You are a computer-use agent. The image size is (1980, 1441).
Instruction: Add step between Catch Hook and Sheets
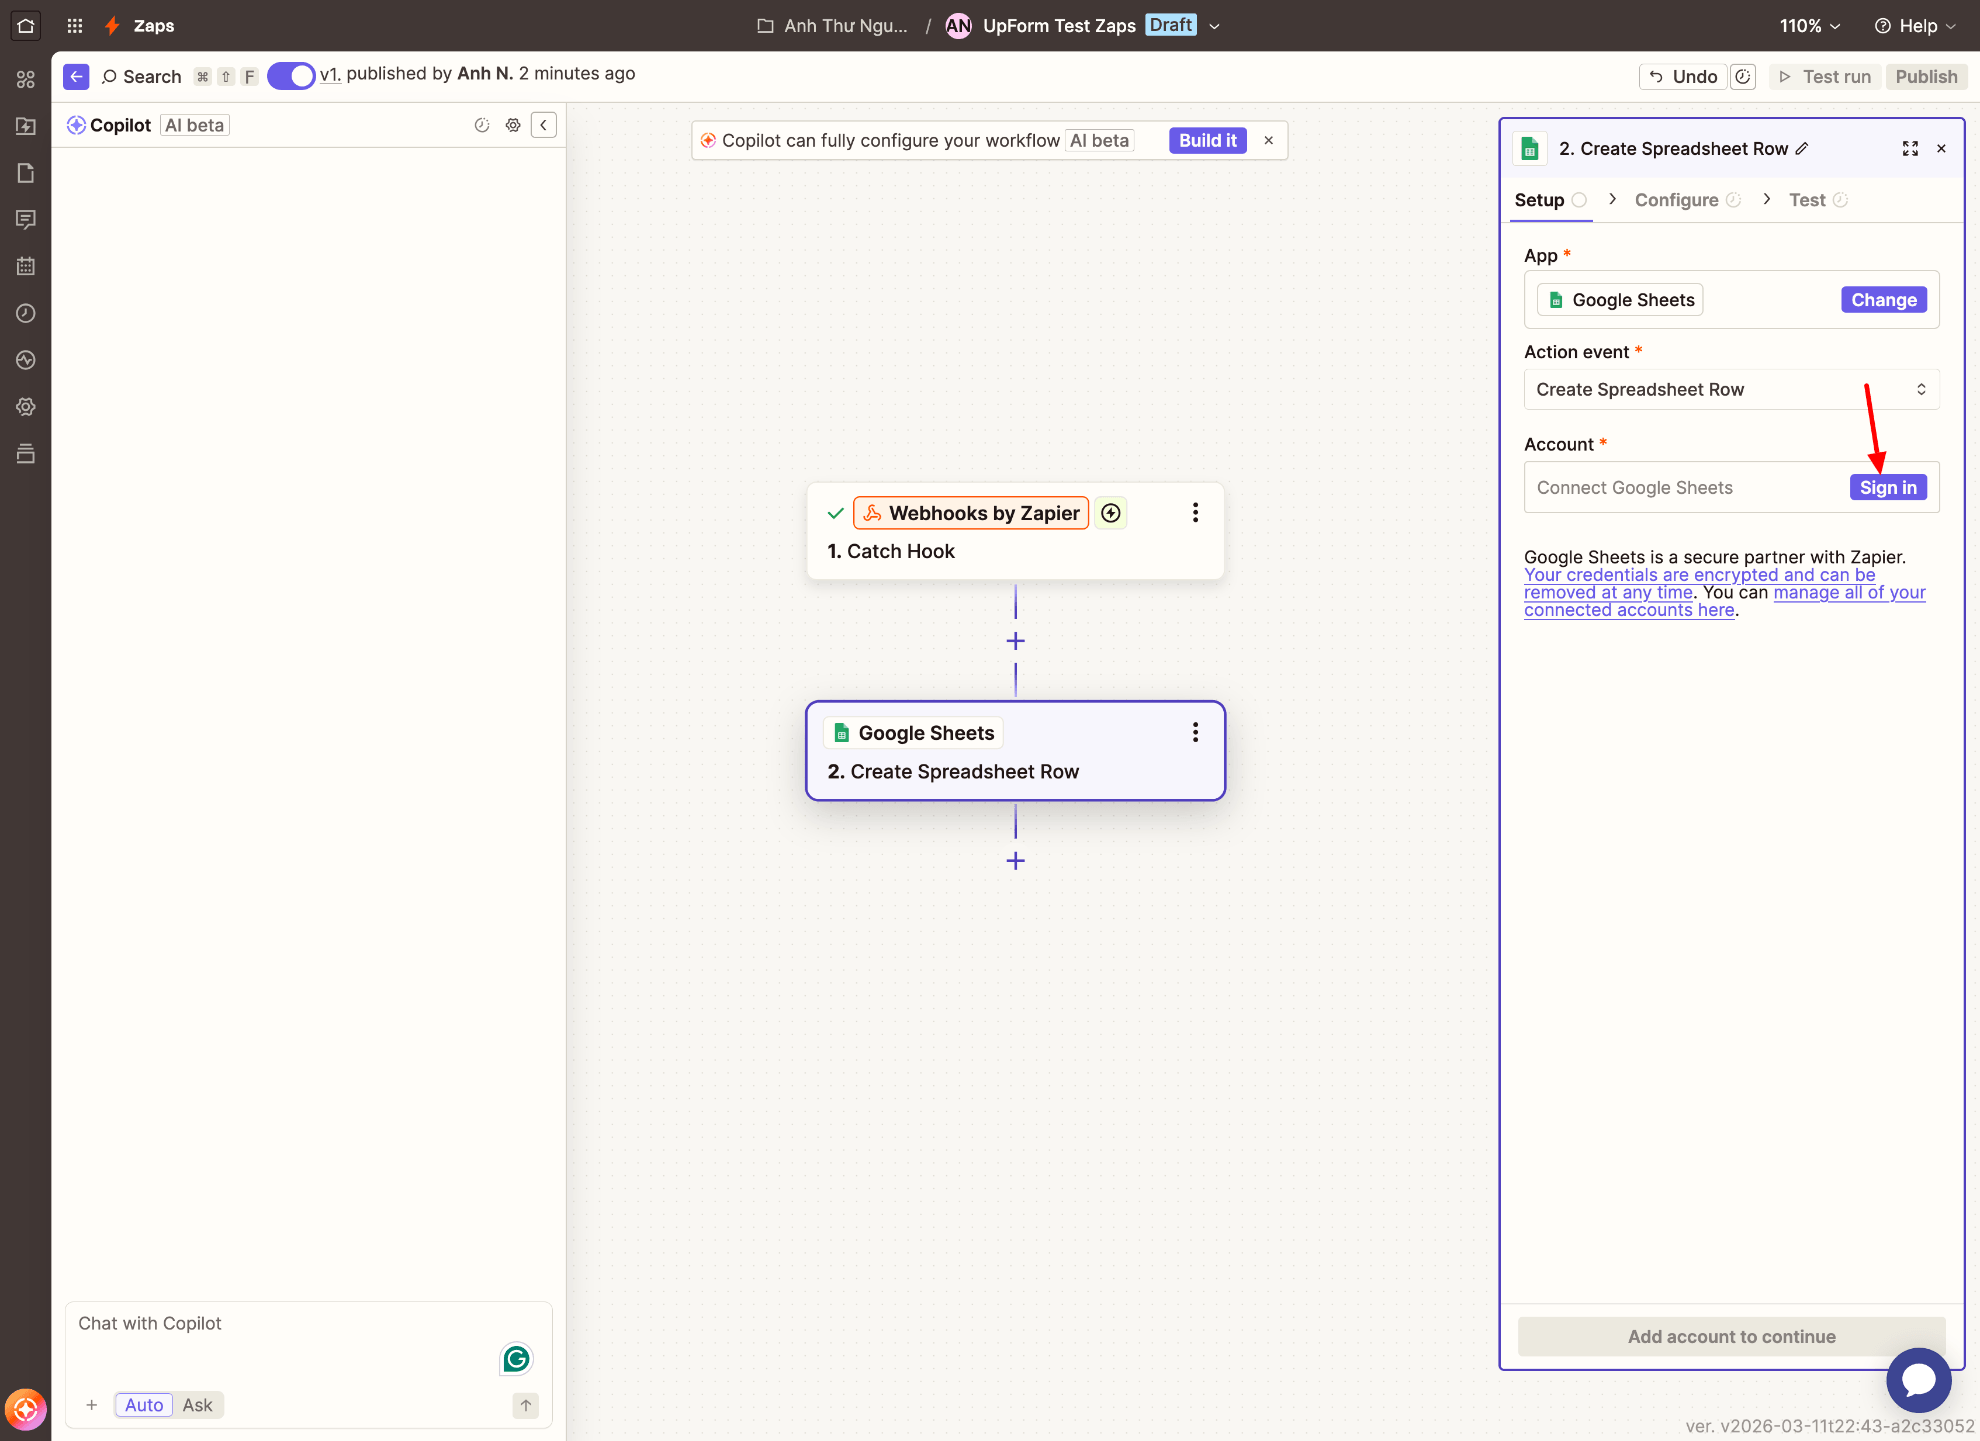click(x=1016, y=641)
